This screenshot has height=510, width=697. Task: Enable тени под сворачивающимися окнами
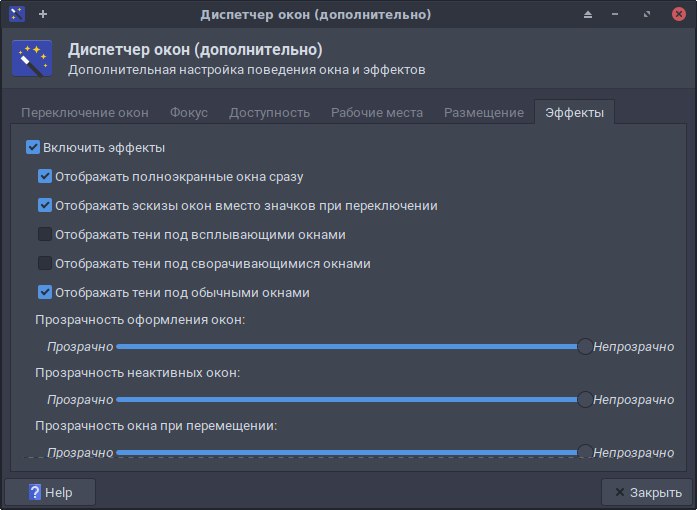pos(45,263)
